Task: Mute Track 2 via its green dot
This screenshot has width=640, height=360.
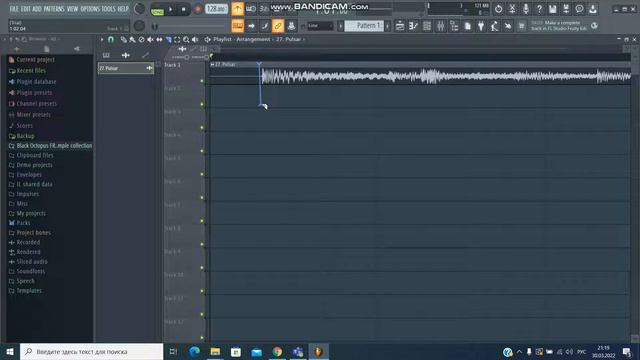Action: [202, 104]
